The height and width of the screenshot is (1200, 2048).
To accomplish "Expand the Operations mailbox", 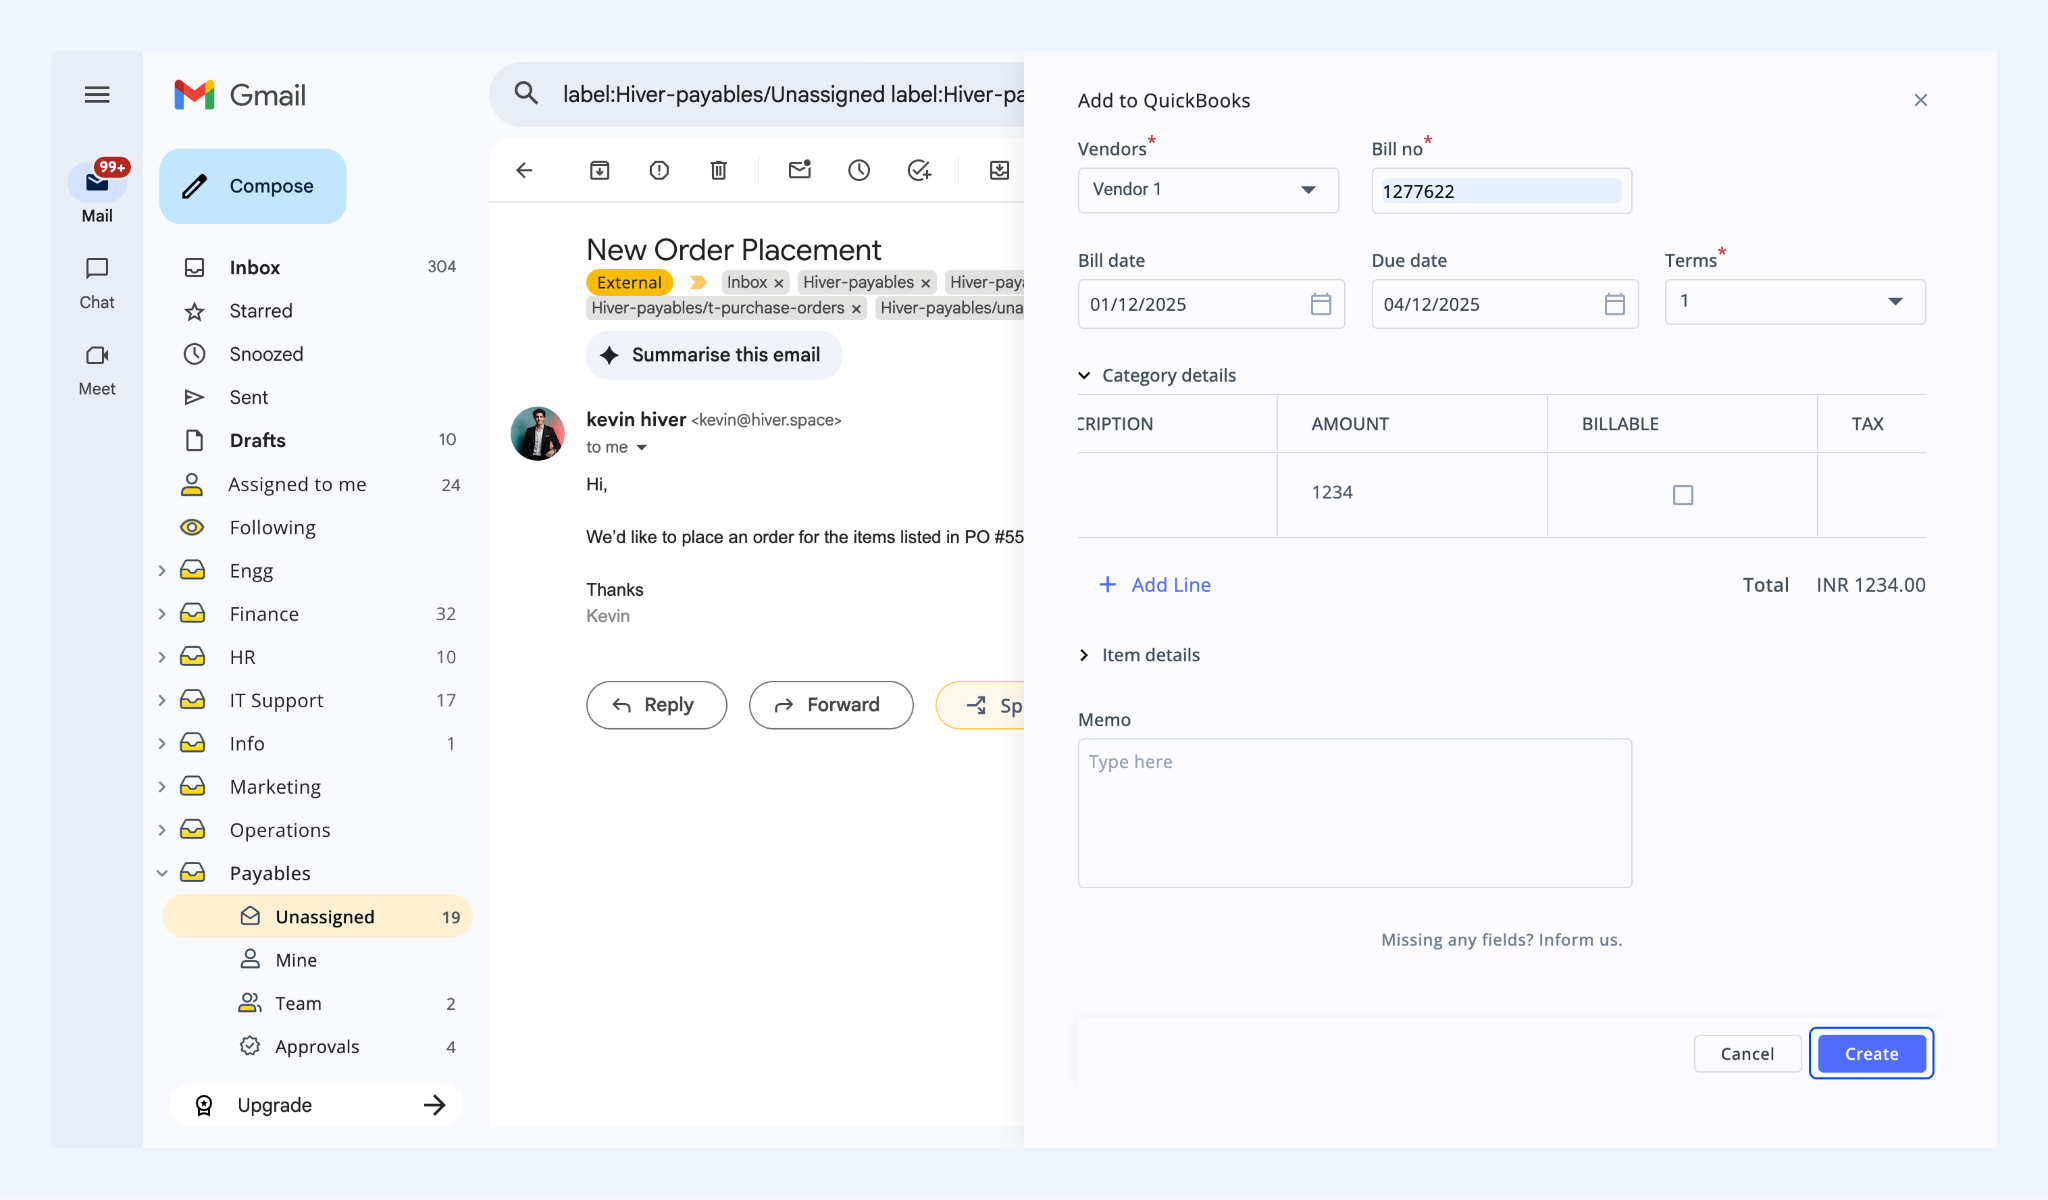I will pos(162,830).
